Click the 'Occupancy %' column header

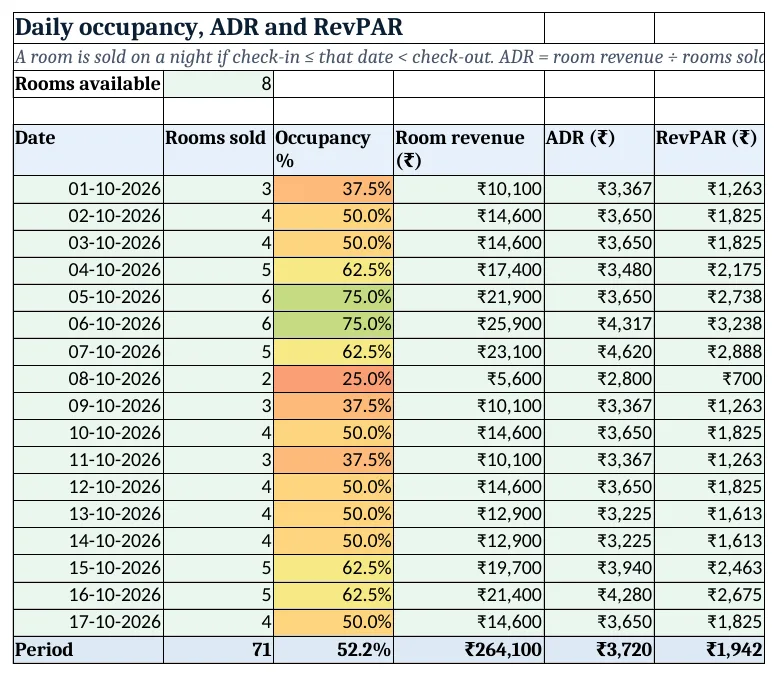pos(333,150)
